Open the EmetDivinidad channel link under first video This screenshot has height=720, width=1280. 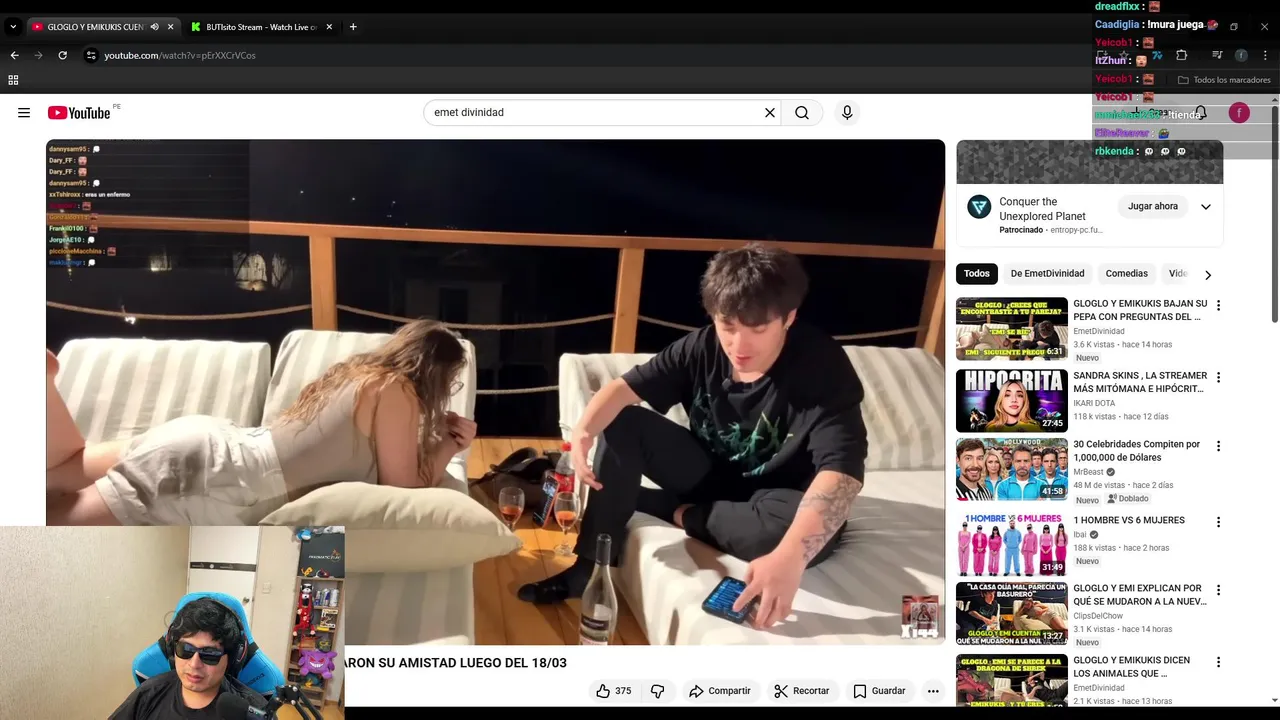[x=1098, y=331]
